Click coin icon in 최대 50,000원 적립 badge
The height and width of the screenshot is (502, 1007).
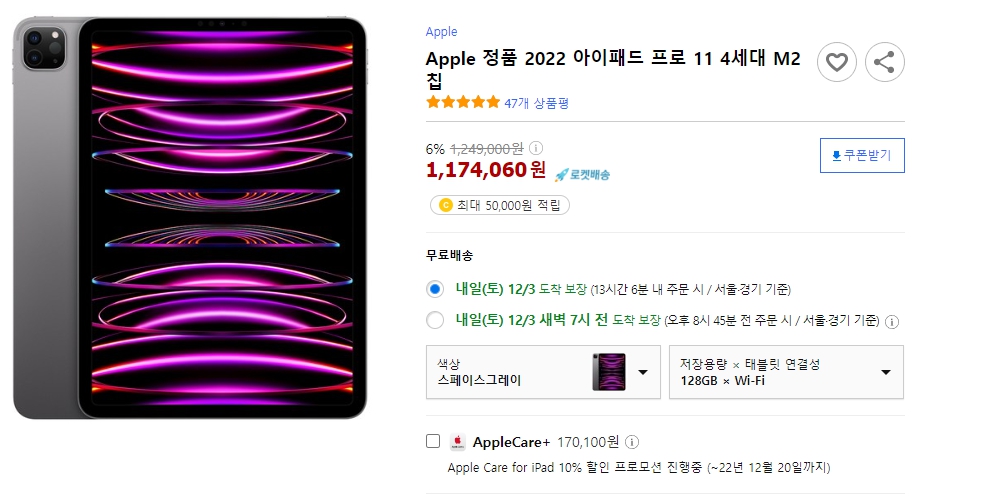445,205
